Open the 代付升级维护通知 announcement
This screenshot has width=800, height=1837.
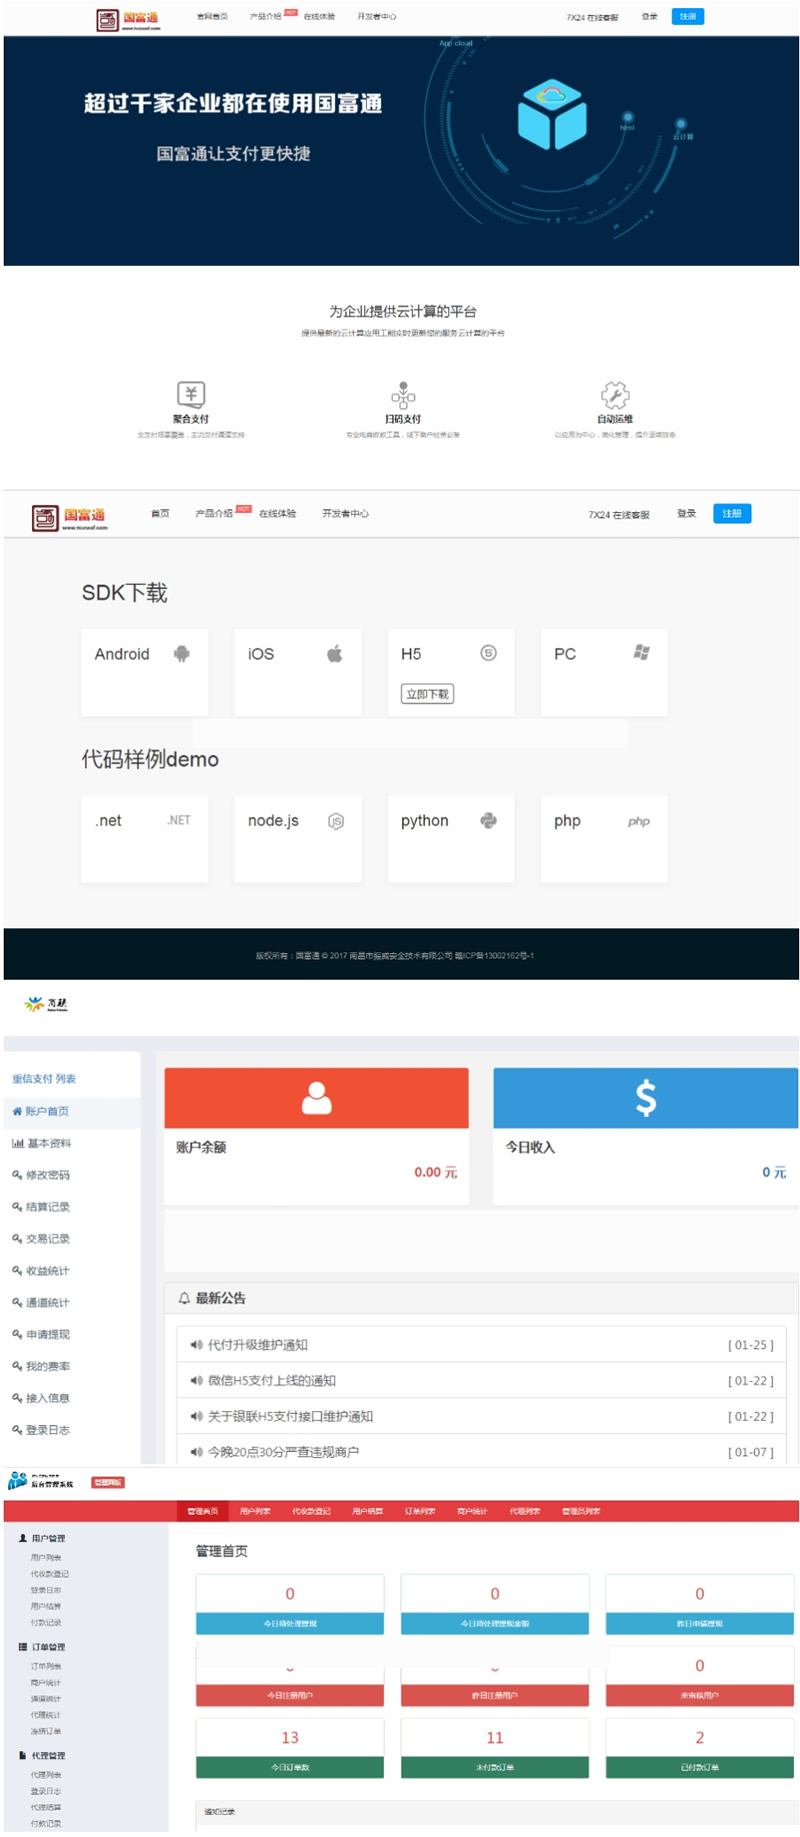click(257, 1345)
